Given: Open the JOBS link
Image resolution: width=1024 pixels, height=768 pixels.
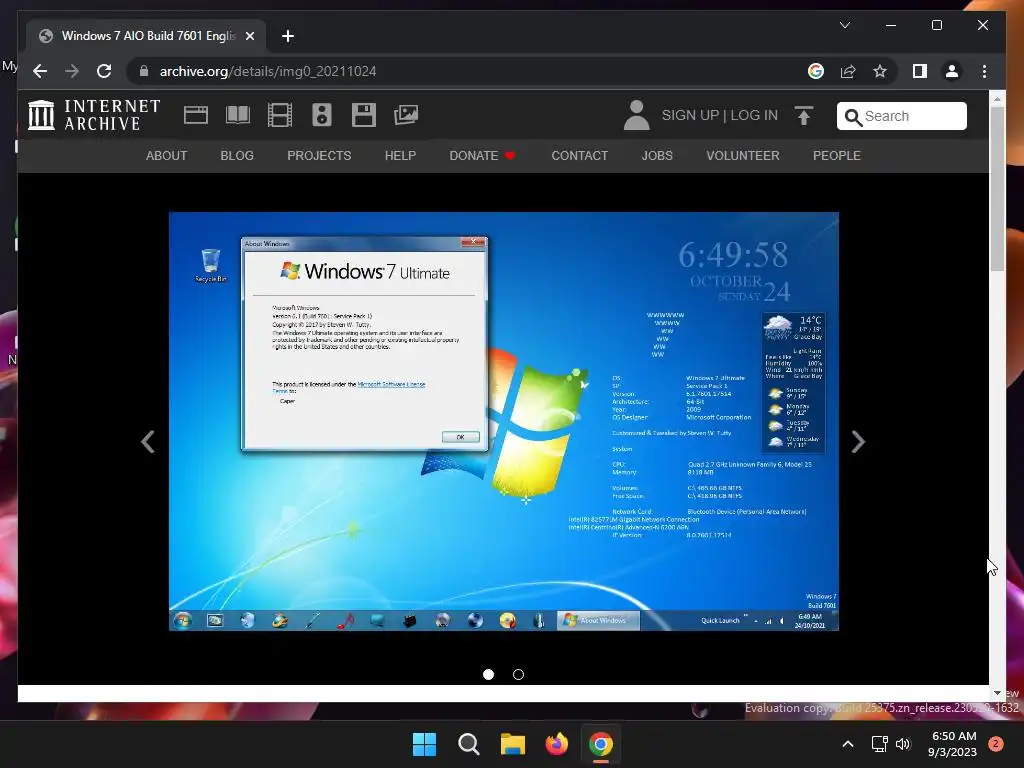Looking at the screenshot, I should pyautogui.click(x=657, y=155).
